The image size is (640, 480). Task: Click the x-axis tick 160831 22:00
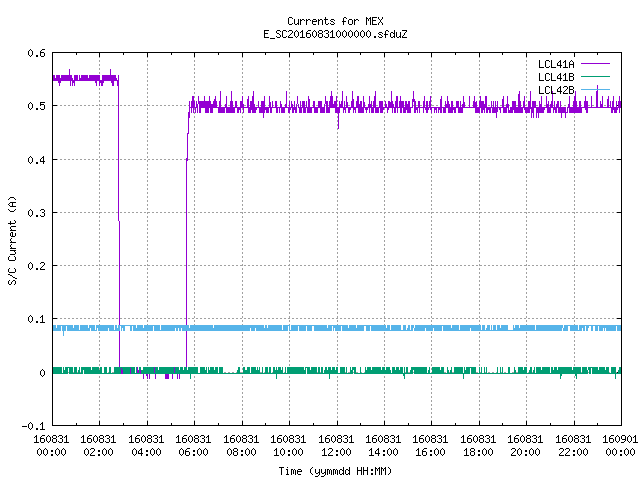[x=573, y=446]
